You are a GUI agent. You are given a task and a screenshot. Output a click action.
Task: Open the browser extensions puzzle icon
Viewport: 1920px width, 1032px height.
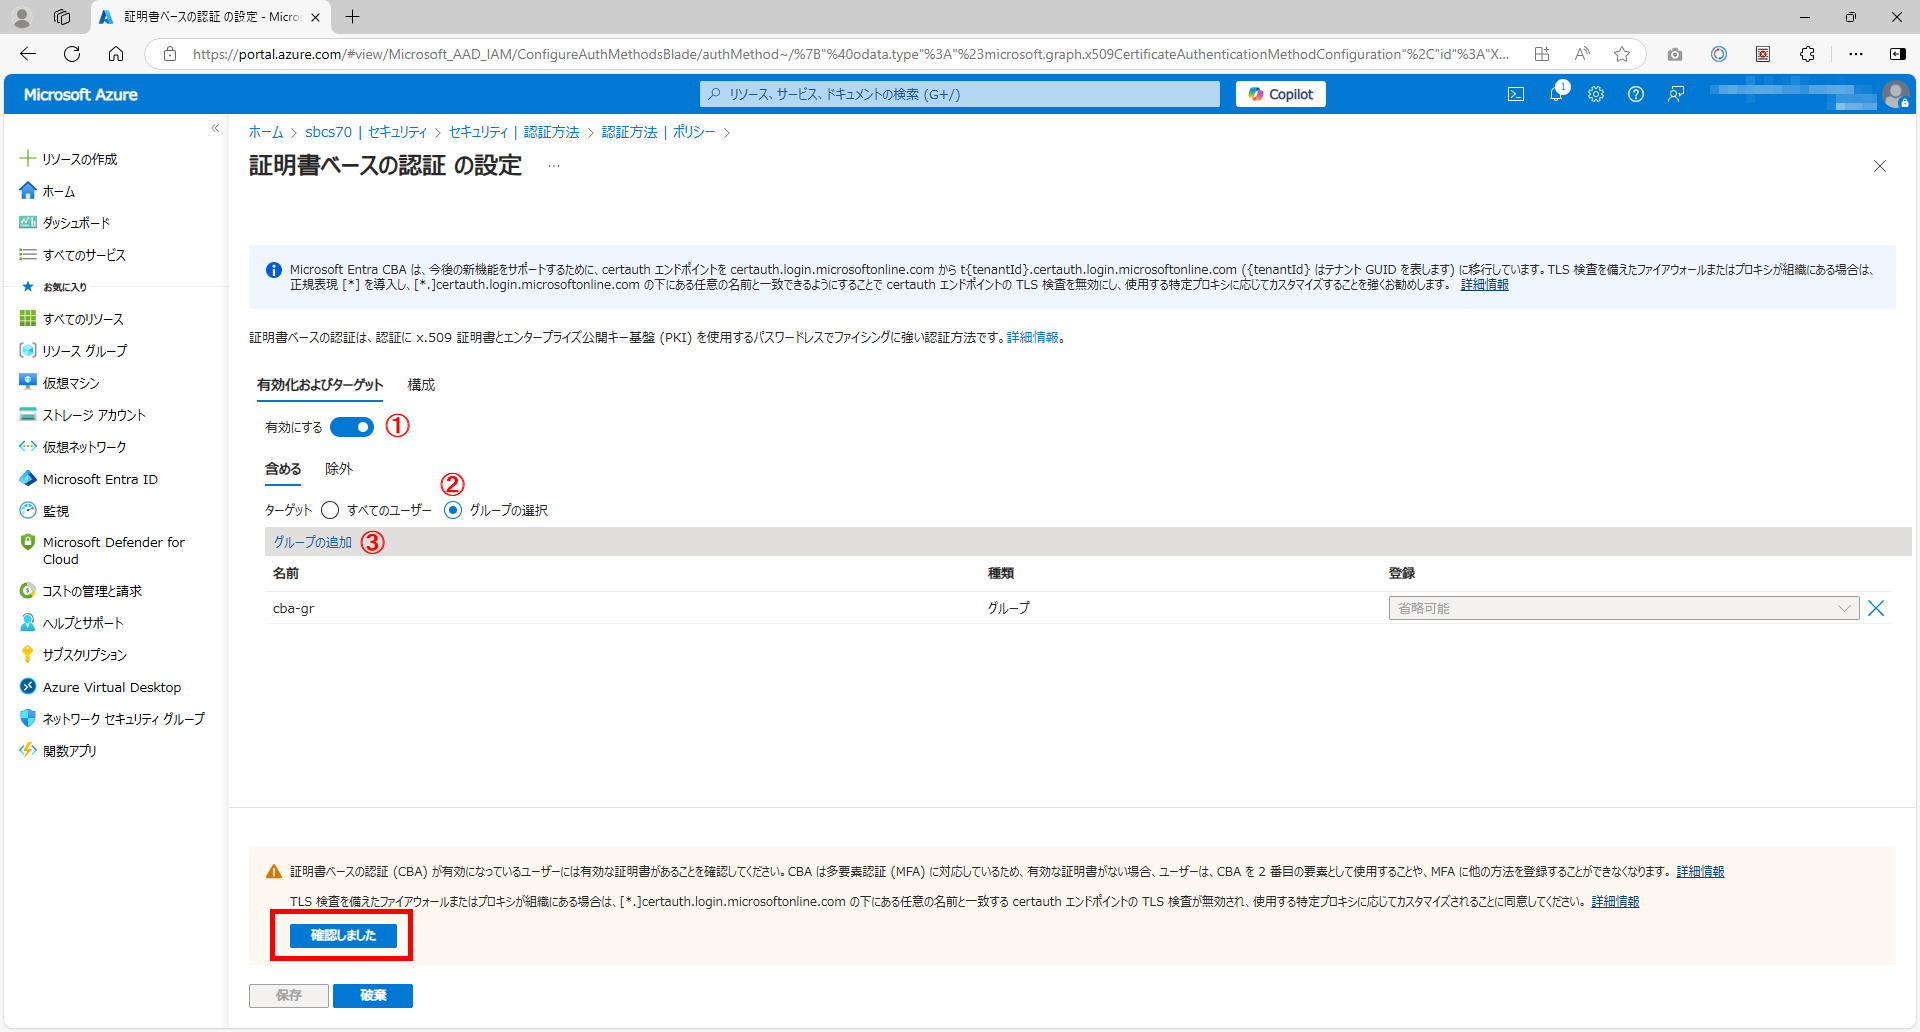tap(1807, 54)
